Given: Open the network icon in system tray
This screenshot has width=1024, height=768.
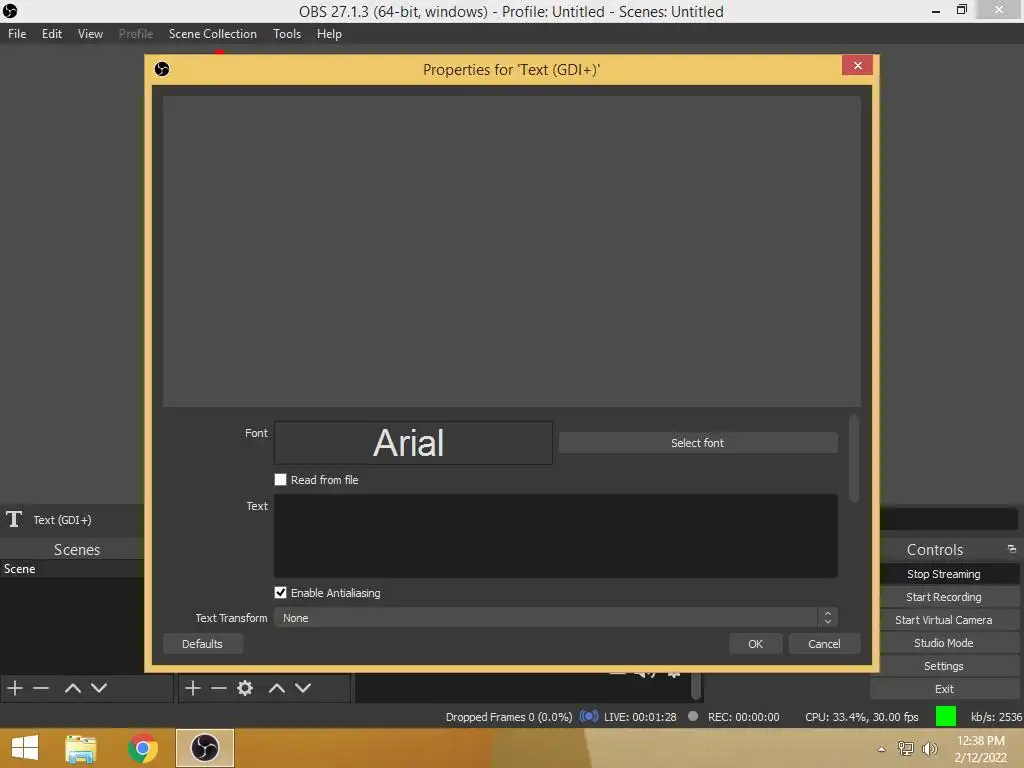Looking at the screenshot, I should (905, 748).
